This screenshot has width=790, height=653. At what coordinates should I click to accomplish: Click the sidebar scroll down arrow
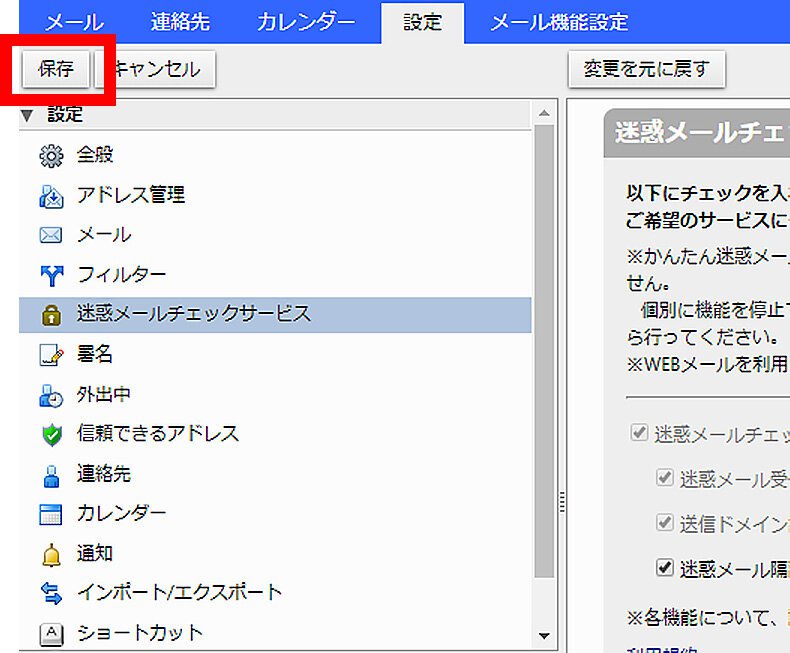[544, 635]
